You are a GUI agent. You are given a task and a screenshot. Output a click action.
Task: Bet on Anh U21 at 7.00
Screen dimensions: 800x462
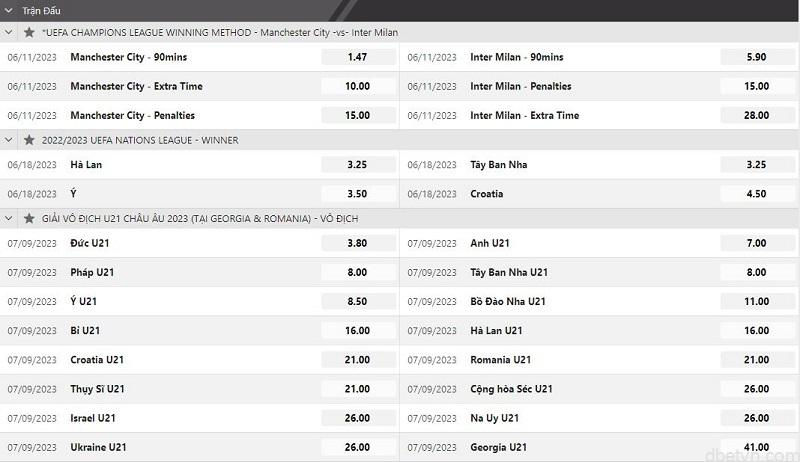click(x=757, y=243)
